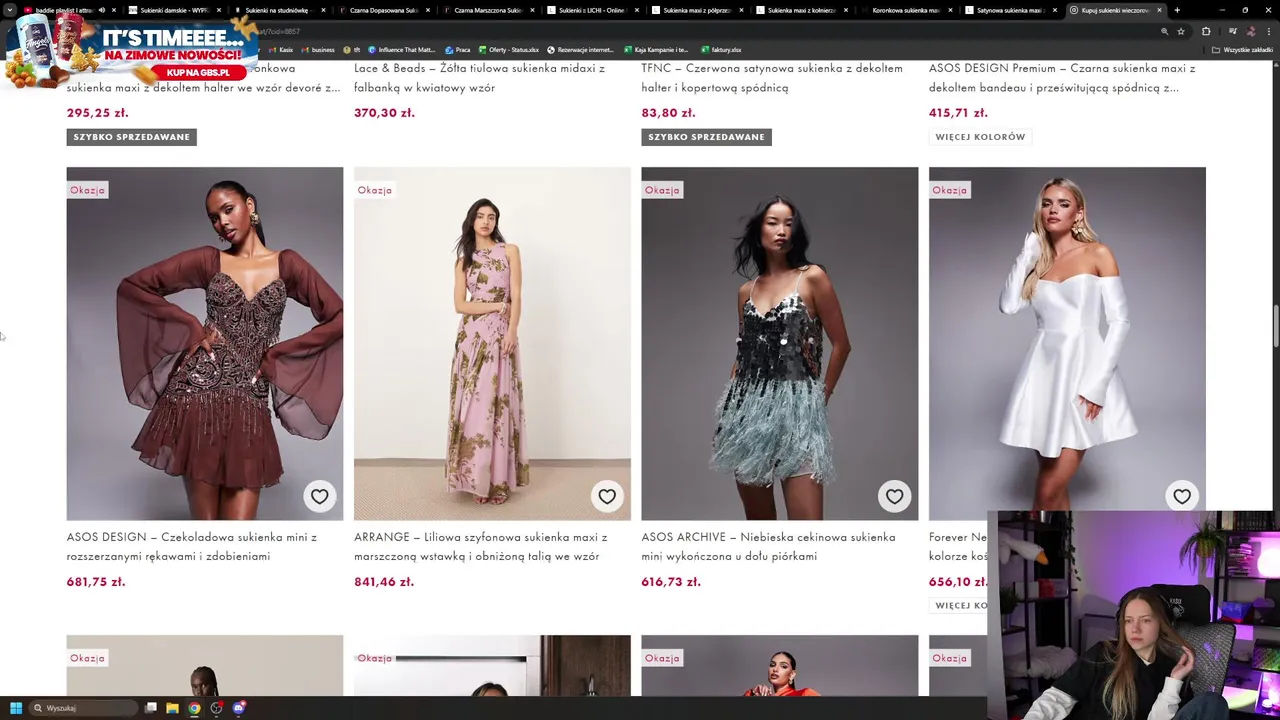Open the Windows Start menu
The image size is (1280, 720).
tap(16, 708)
